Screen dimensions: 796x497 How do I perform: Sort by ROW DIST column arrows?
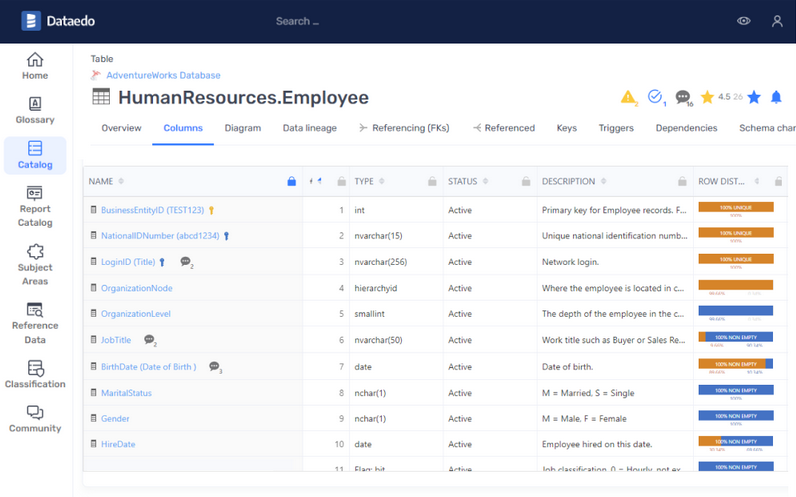(756, 181)
